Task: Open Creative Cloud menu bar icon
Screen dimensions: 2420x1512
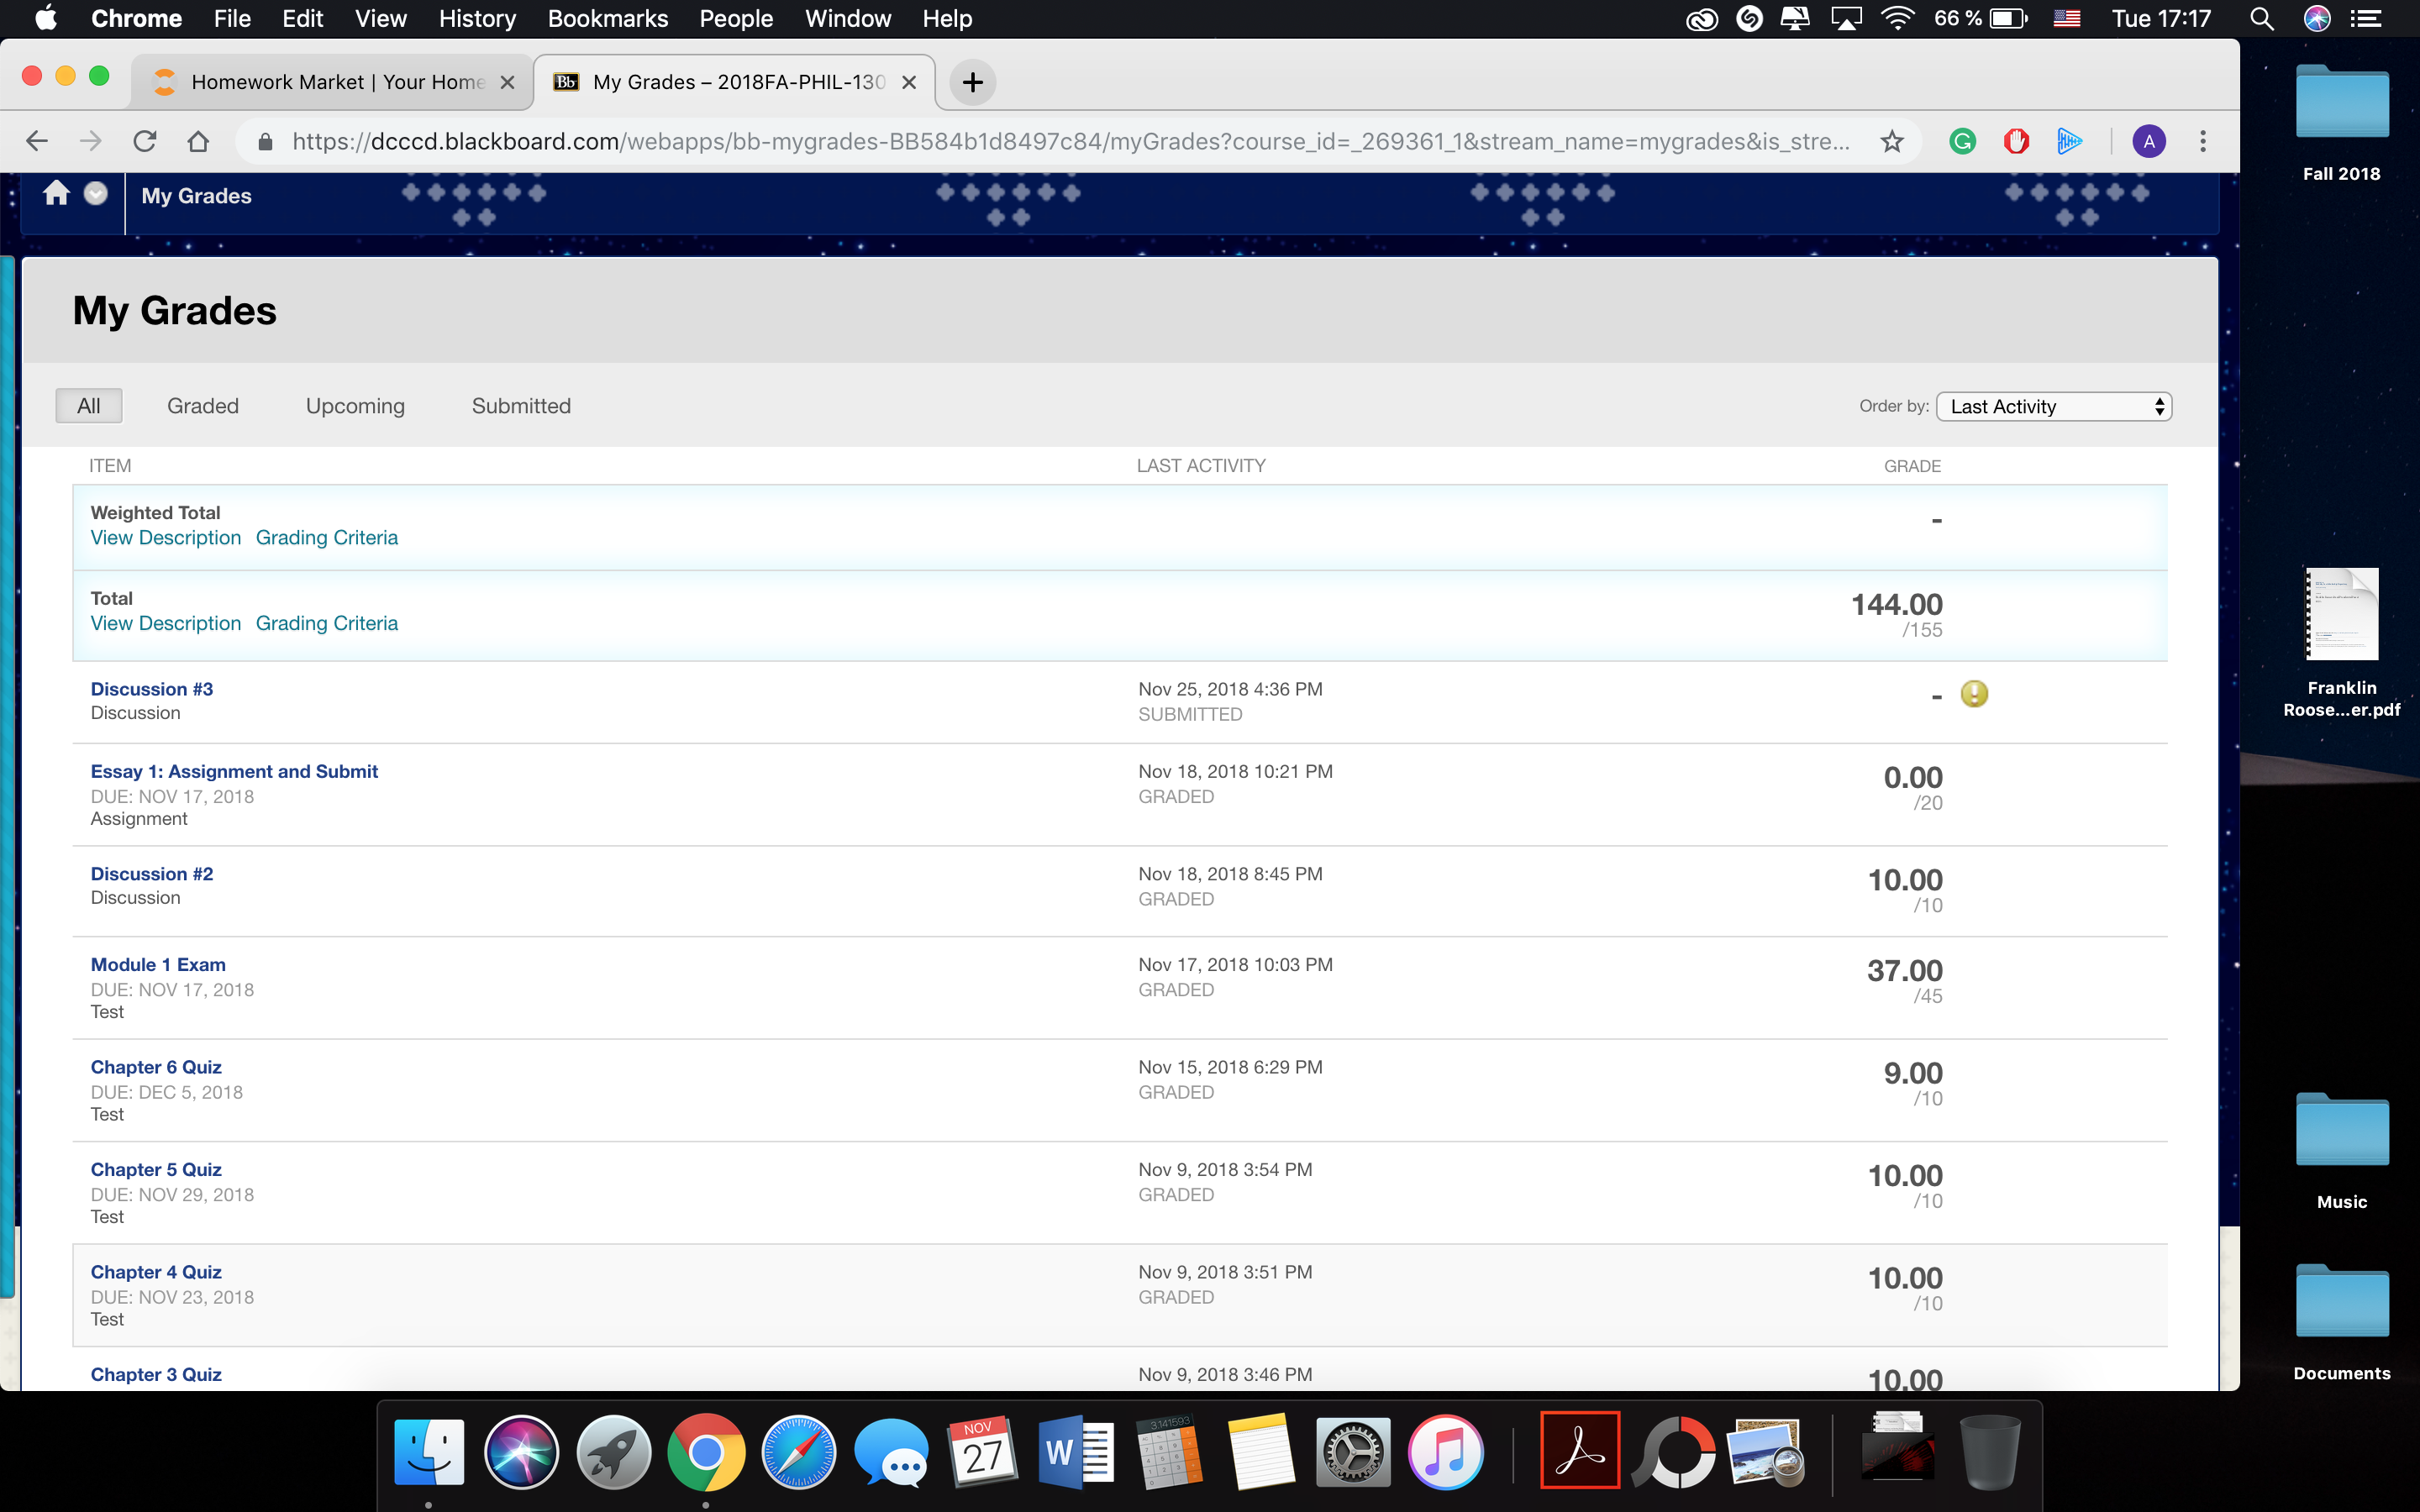Action: point(1701,18)
